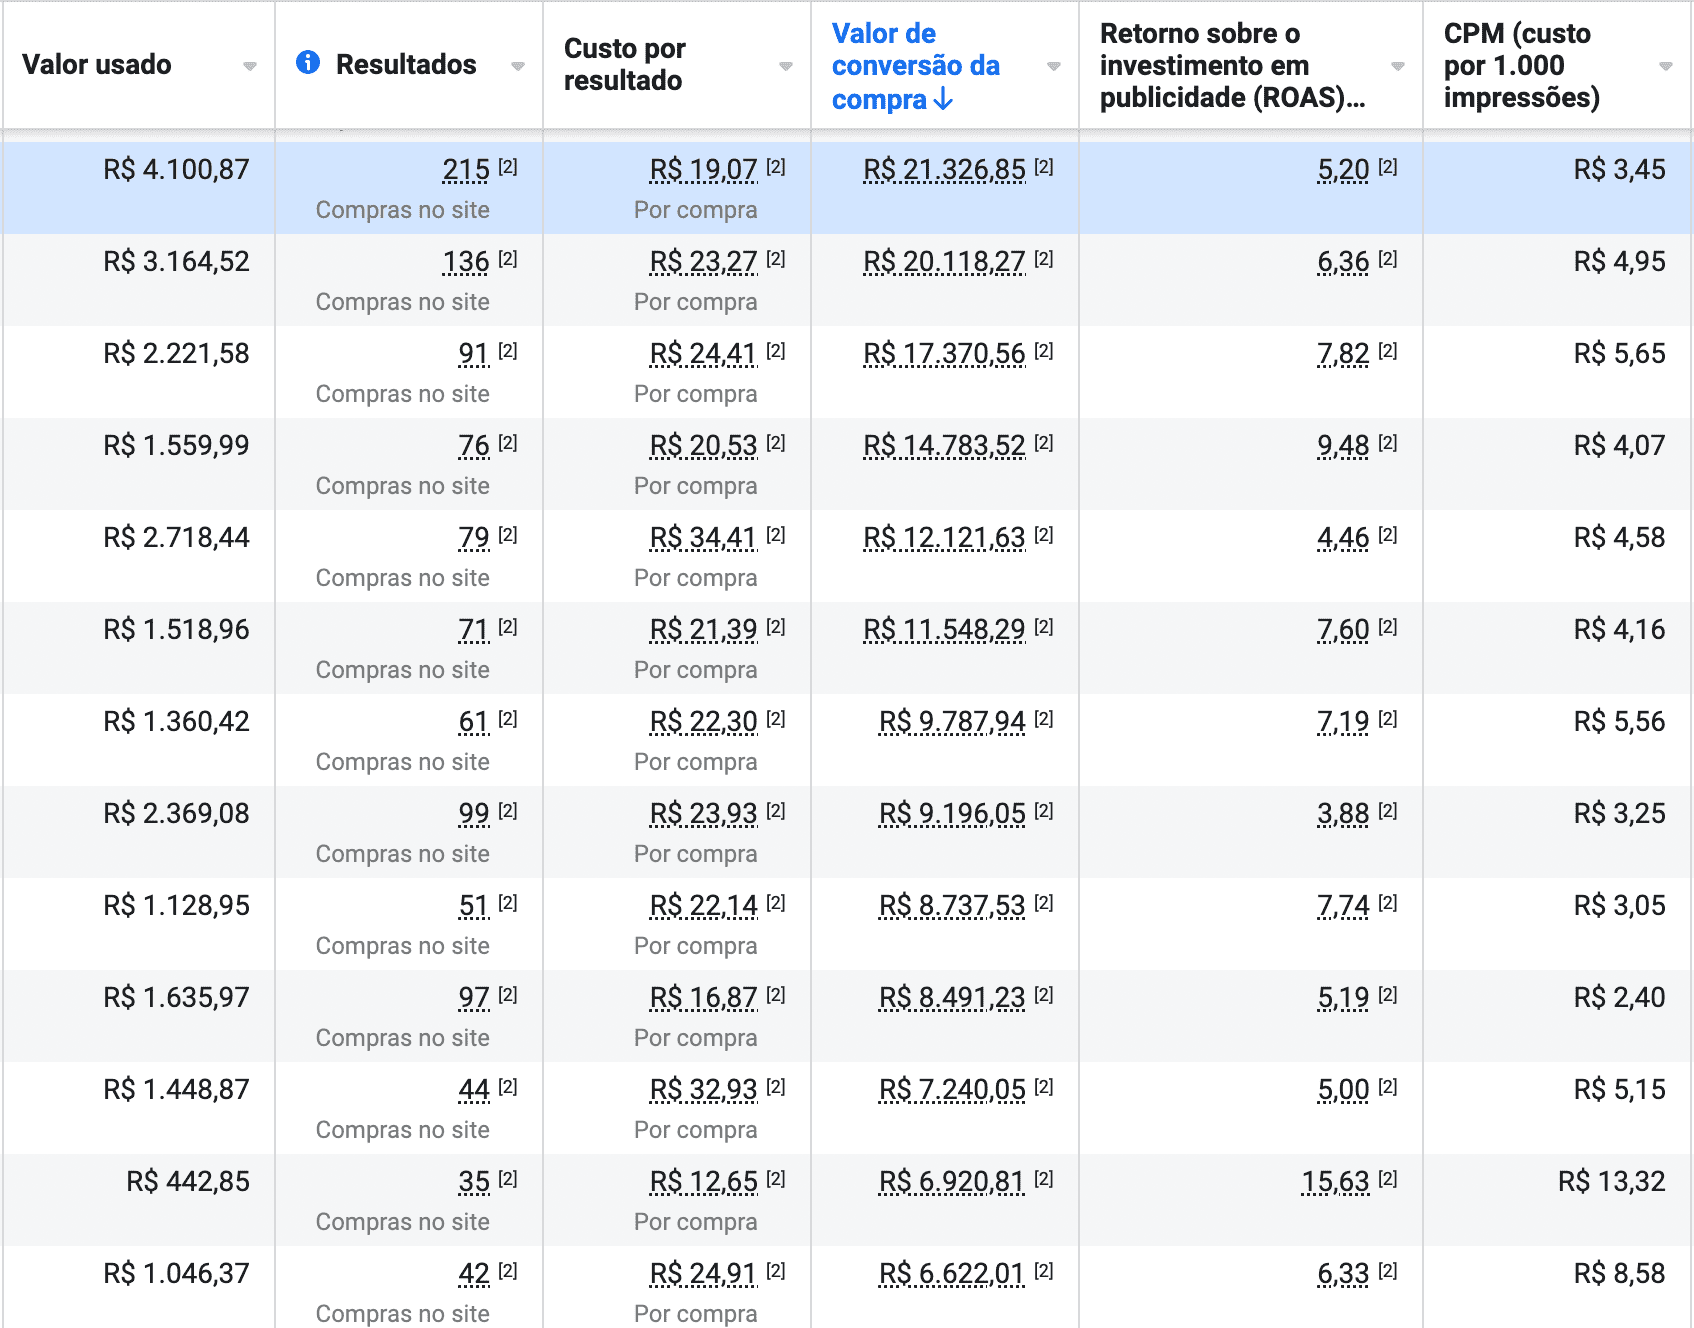This screenshot has width=1694, height=1328.
Task: Click the 15,63 ROAS value
Action: (1335, 1182)
